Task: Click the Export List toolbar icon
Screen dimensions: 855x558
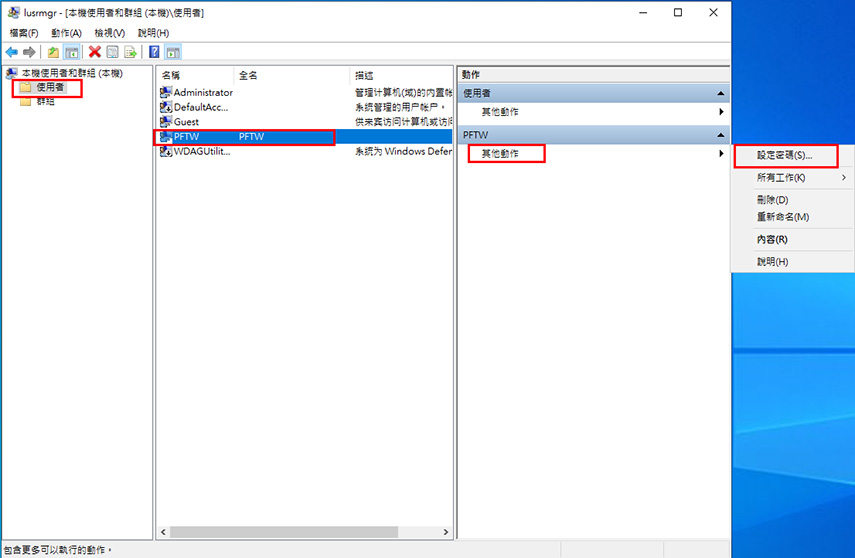Action: coord(130,52)
